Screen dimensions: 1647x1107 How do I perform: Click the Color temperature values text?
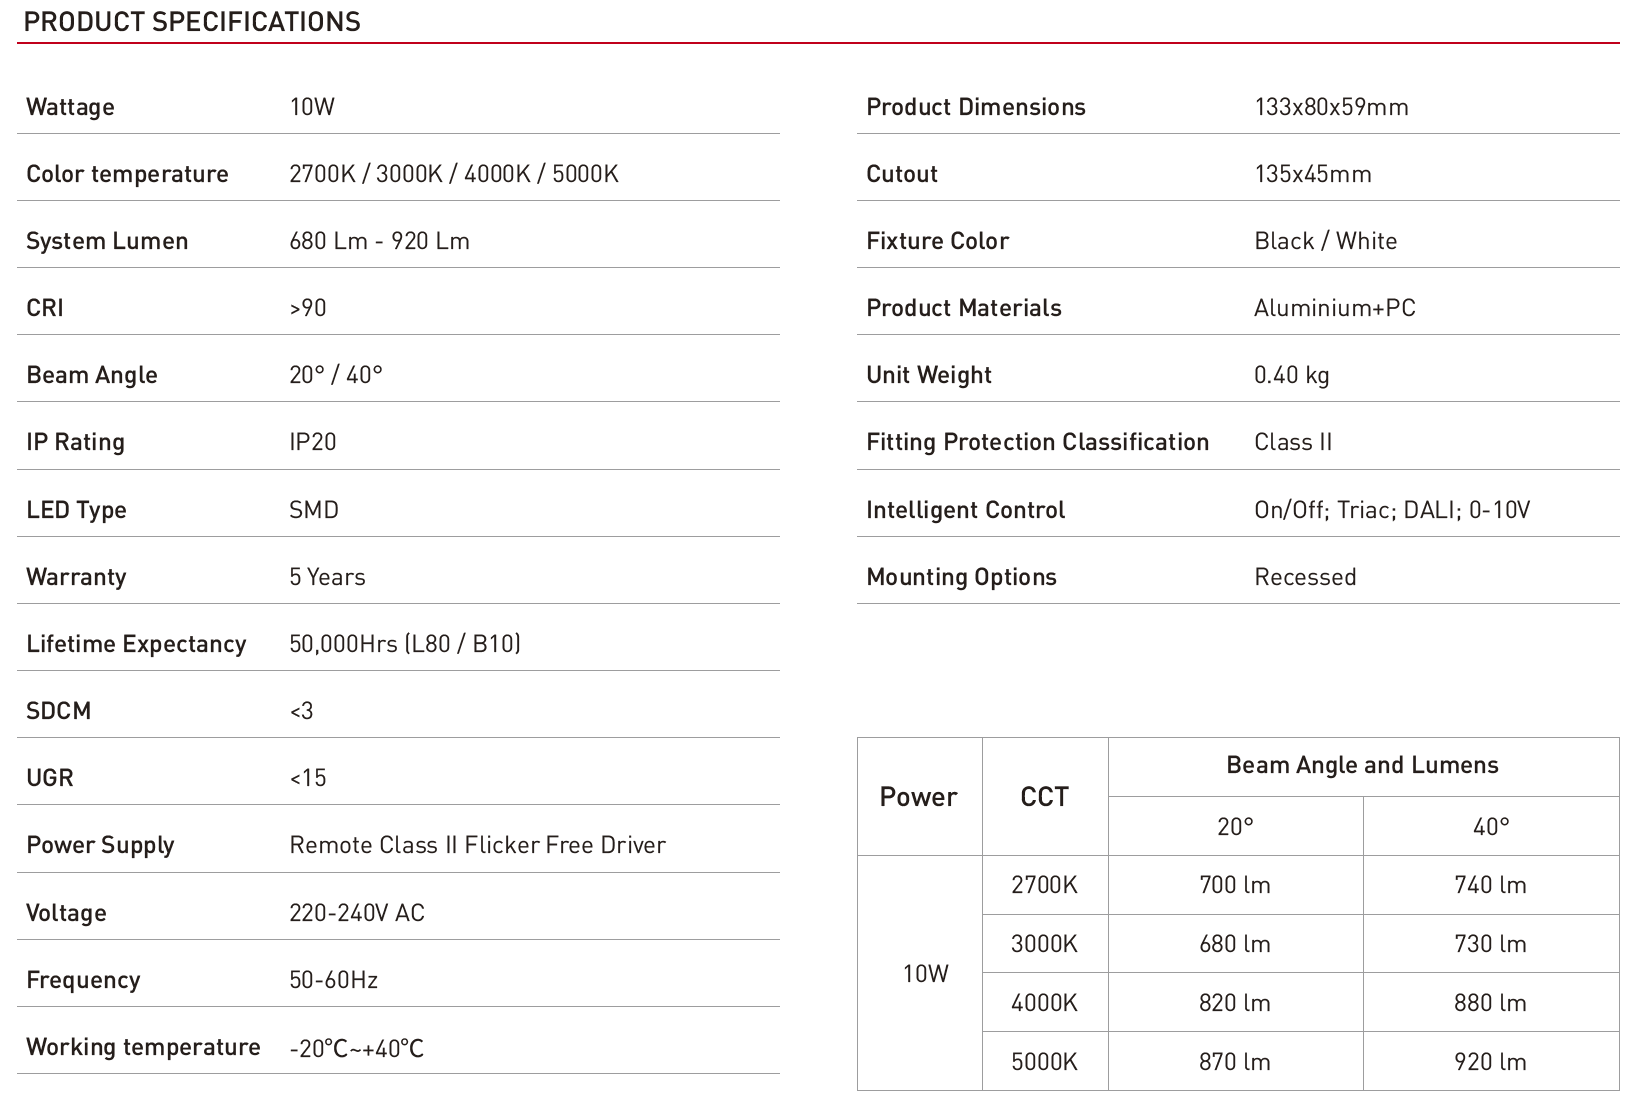pyautogui.click(x=453, y=174)
